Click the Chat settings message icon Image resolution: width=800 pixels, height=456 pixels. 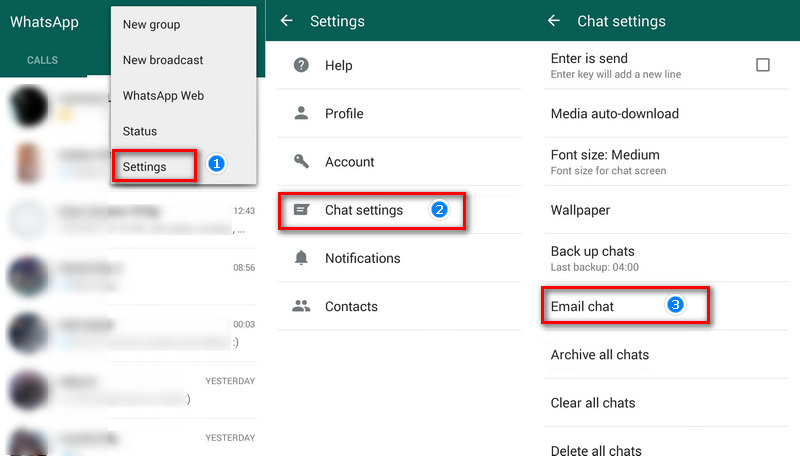point(301,210)
